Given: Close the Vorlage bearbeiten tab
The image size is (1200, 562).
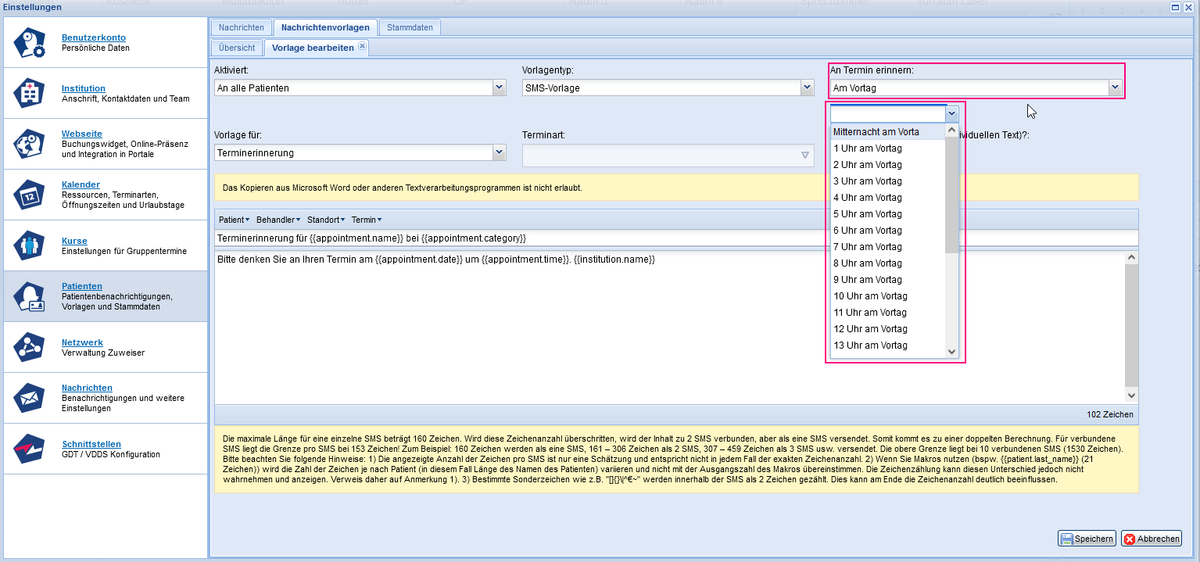Looking at the screenshot, I should (x=362, y=47).
